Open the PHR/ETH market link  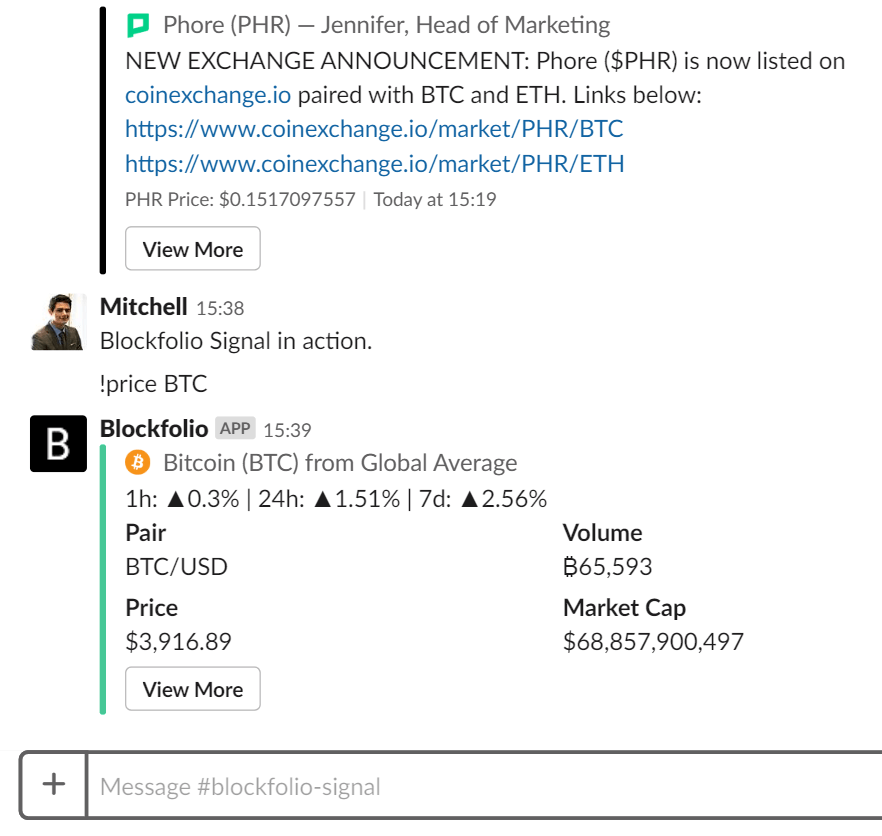click(374, 163)
